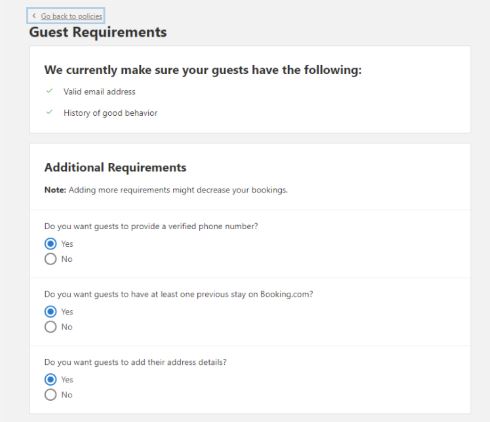
Task: Select No radio for address details
Action: pyautogui.click(x=50, y=395)
